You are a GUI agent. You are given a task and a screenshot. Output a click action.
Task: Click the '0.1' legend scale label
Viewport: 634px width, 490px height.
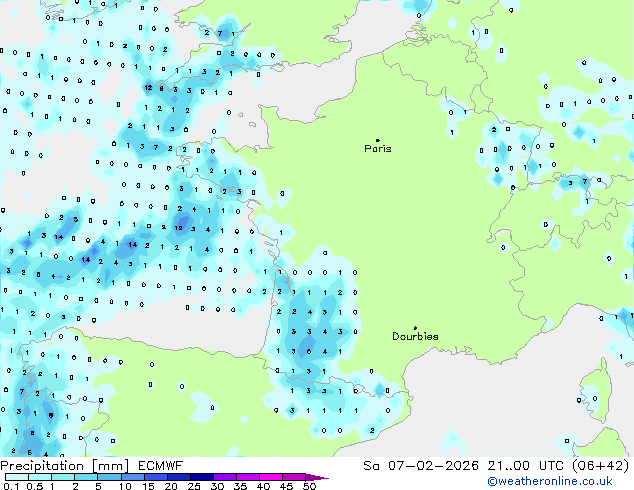pyautogui.click(x=11, y=486)
